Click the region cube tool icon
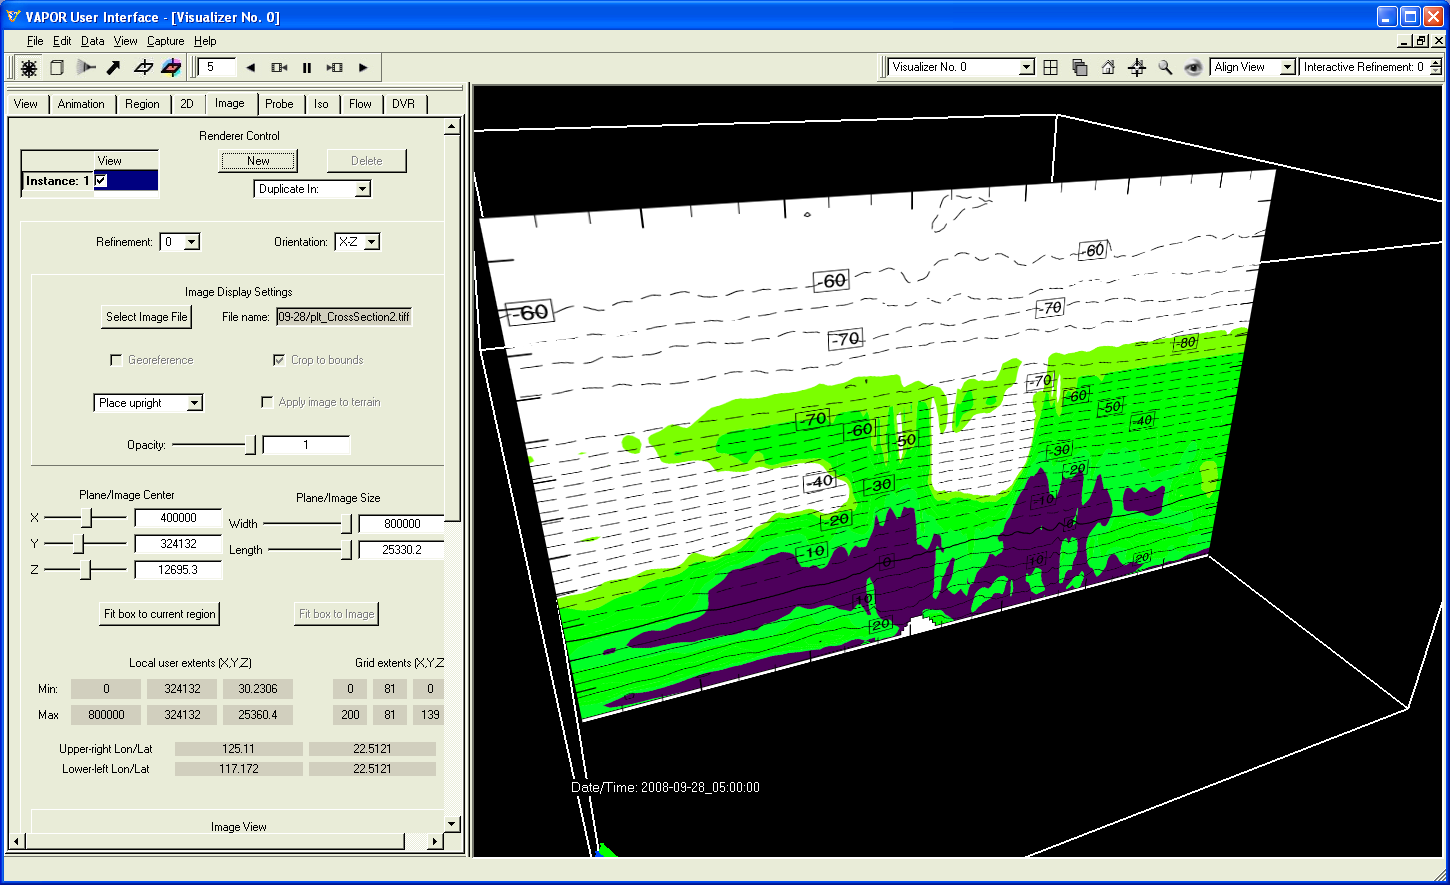The image size is (1450, 885). click(x=57, y=68)
